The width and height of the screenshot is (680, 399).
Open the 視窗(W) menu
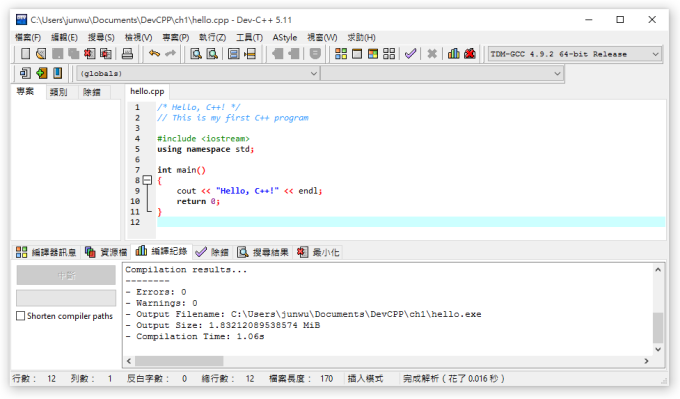point(322,37)
